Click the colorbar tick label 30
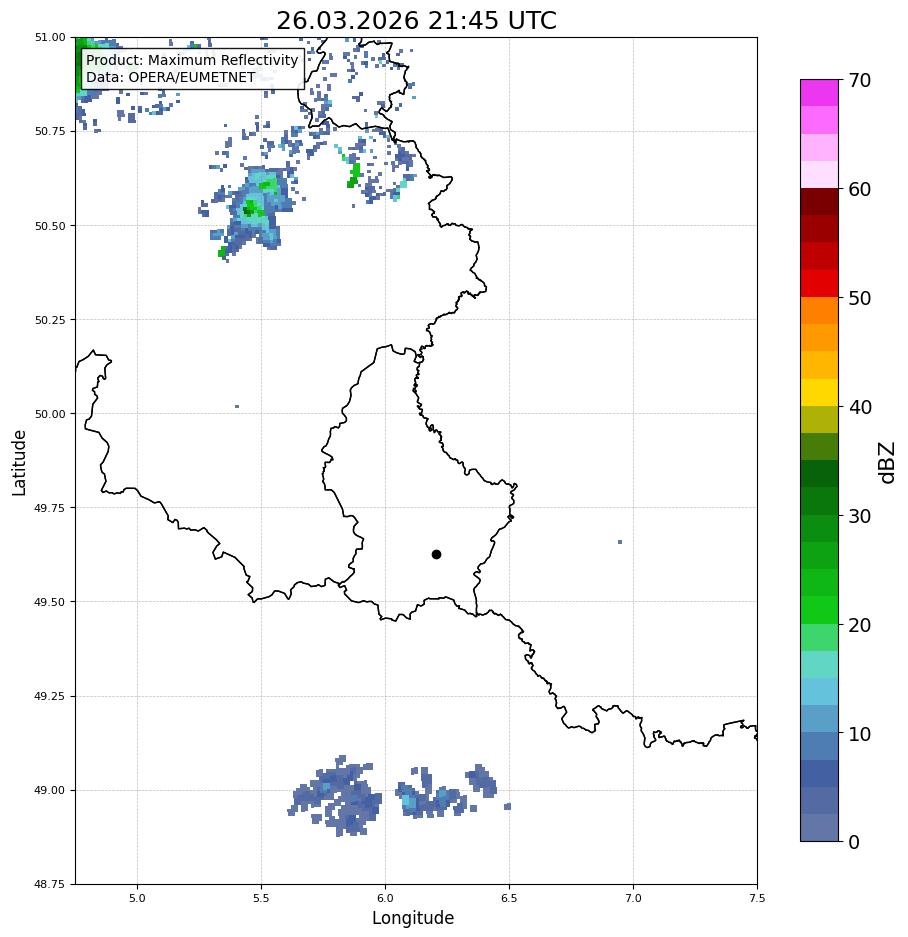This screenshot has width=908, height=937. [860, 516]
